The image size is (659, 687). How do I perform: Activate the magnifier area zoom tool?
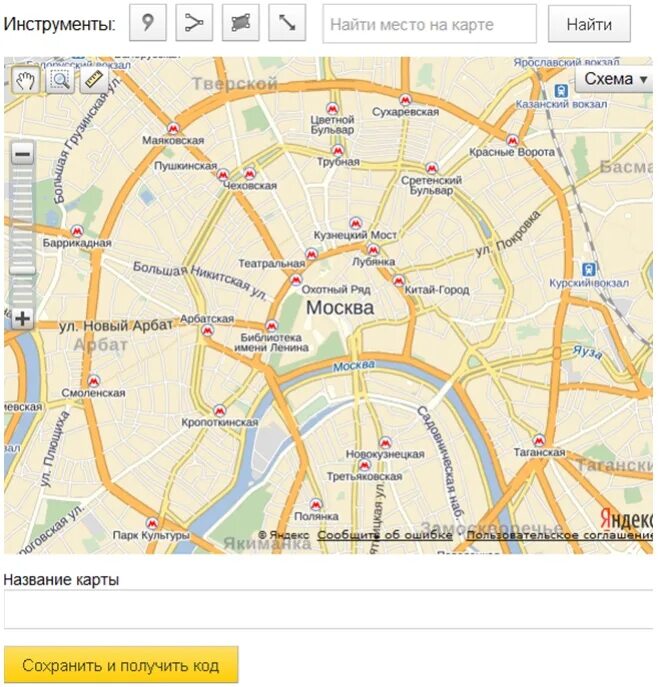60,80
